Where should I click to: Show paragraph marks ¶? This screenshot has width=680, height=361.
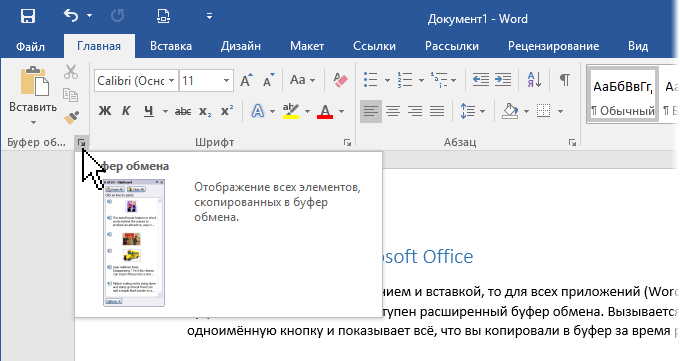tap(564, 80)
